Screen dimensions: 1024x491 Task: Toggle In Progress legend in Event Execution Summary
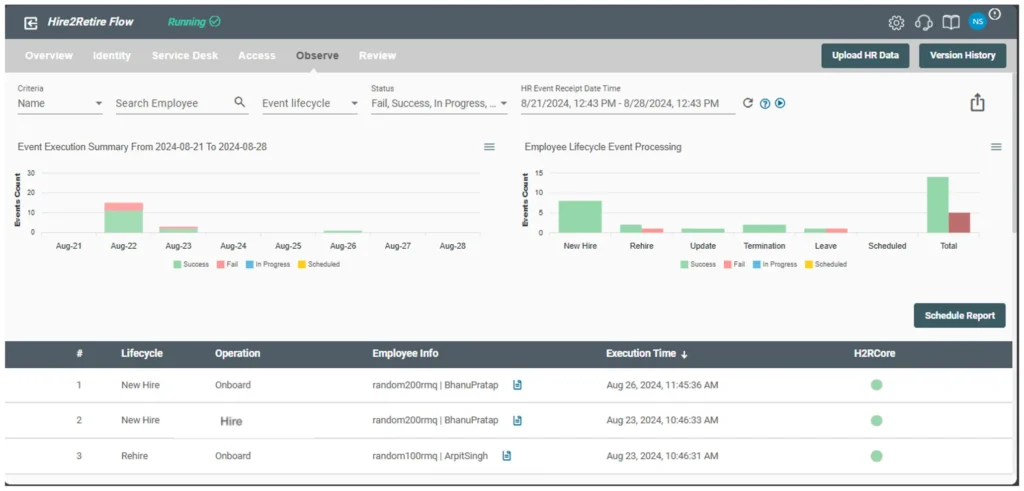(268, 264)
